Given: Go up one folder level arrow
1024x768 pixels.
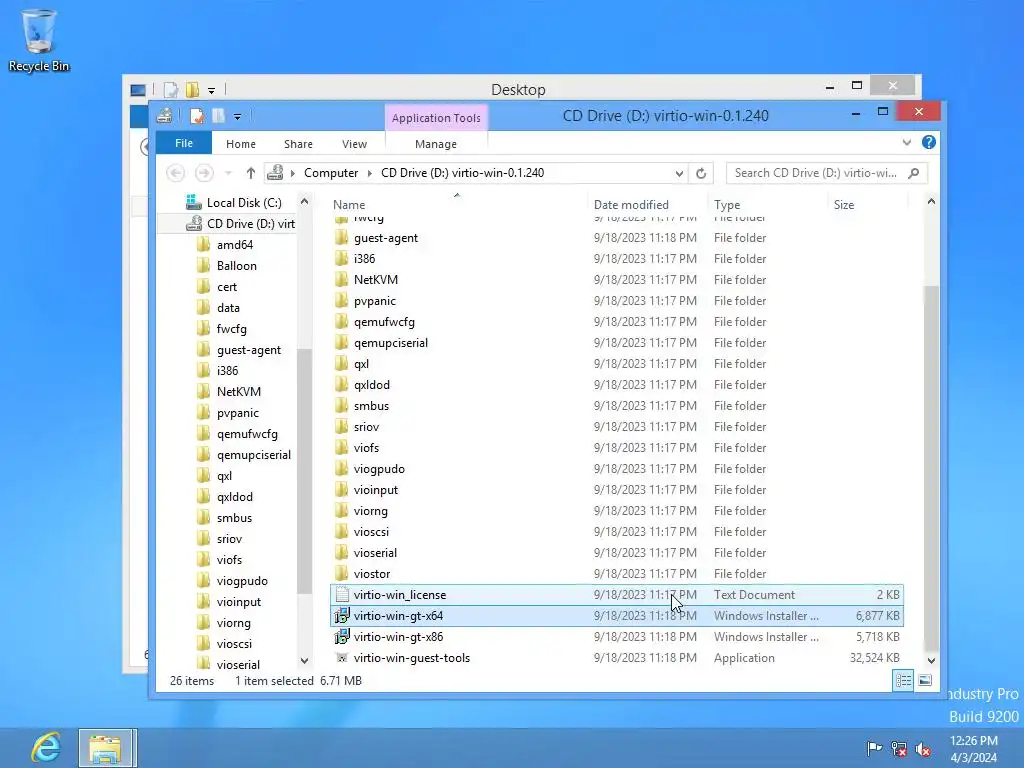Looking at the screenshot, I should (251, 173).
